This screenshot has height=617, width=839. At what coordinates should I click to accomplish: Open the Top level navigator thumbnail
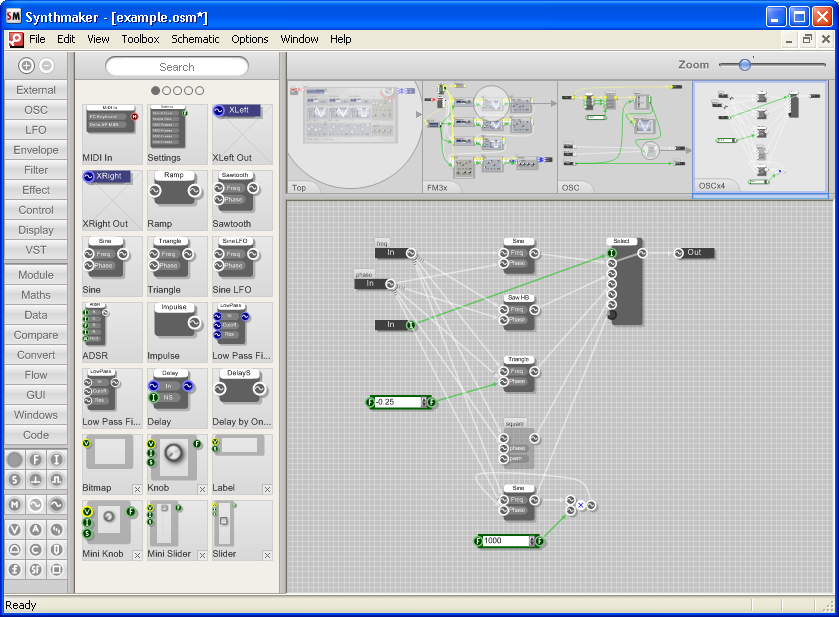coord(354,137)
